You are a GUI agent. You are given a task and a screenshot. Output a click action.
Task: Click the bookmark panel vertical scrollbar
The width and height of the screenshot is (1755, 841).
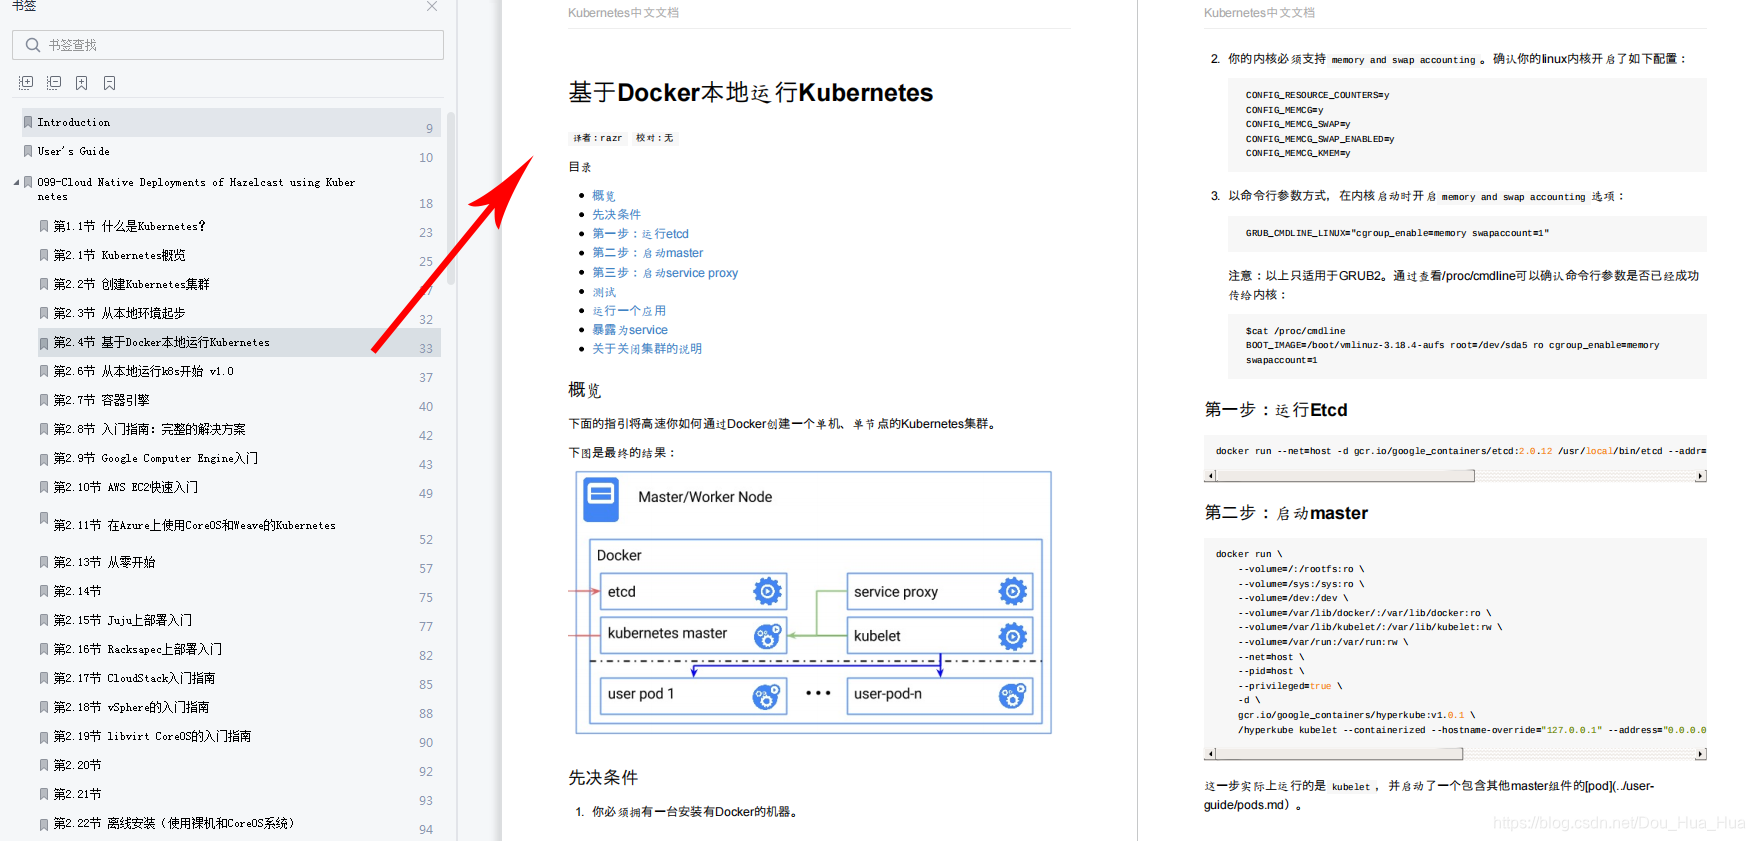451,198
